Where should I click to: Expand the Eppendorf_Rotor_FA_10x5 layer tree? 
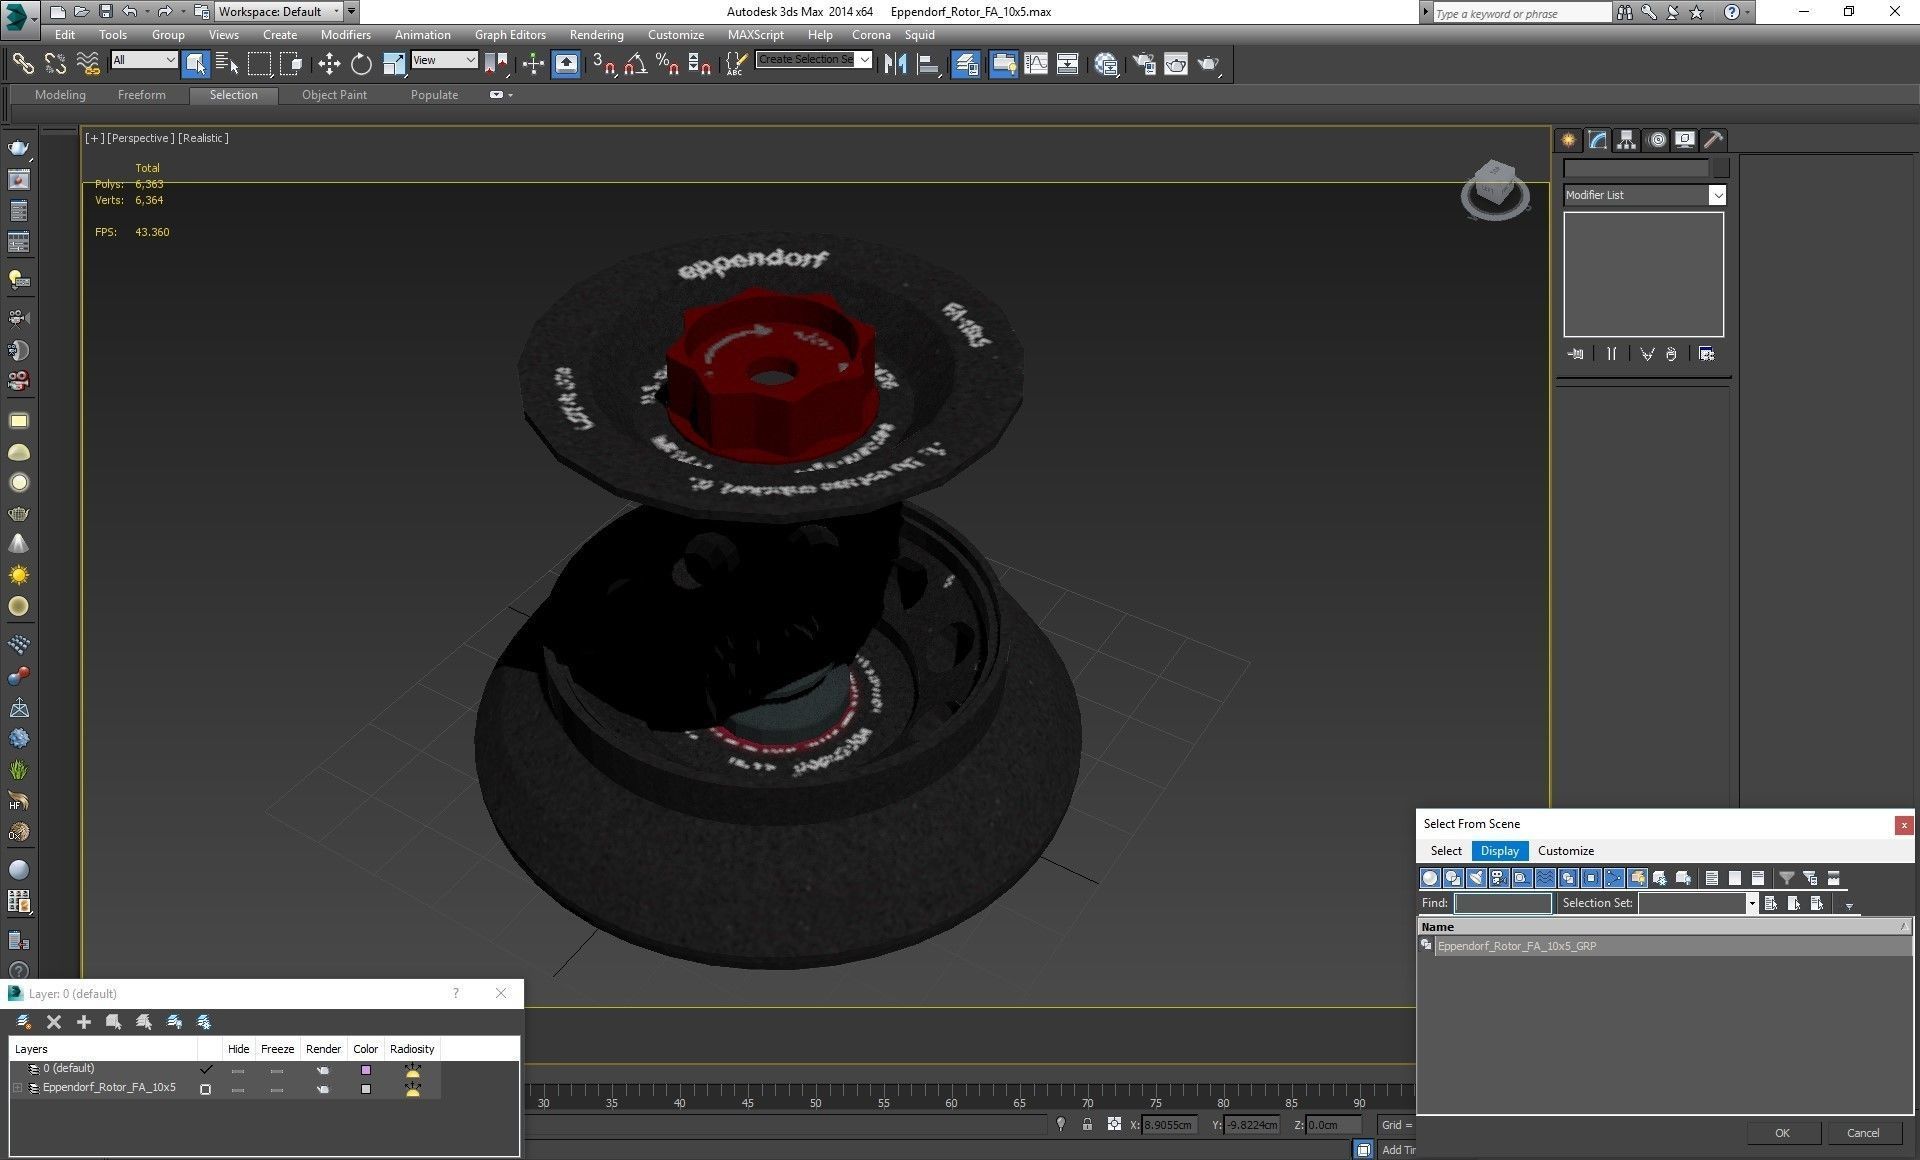click(x=18, y=1088)
